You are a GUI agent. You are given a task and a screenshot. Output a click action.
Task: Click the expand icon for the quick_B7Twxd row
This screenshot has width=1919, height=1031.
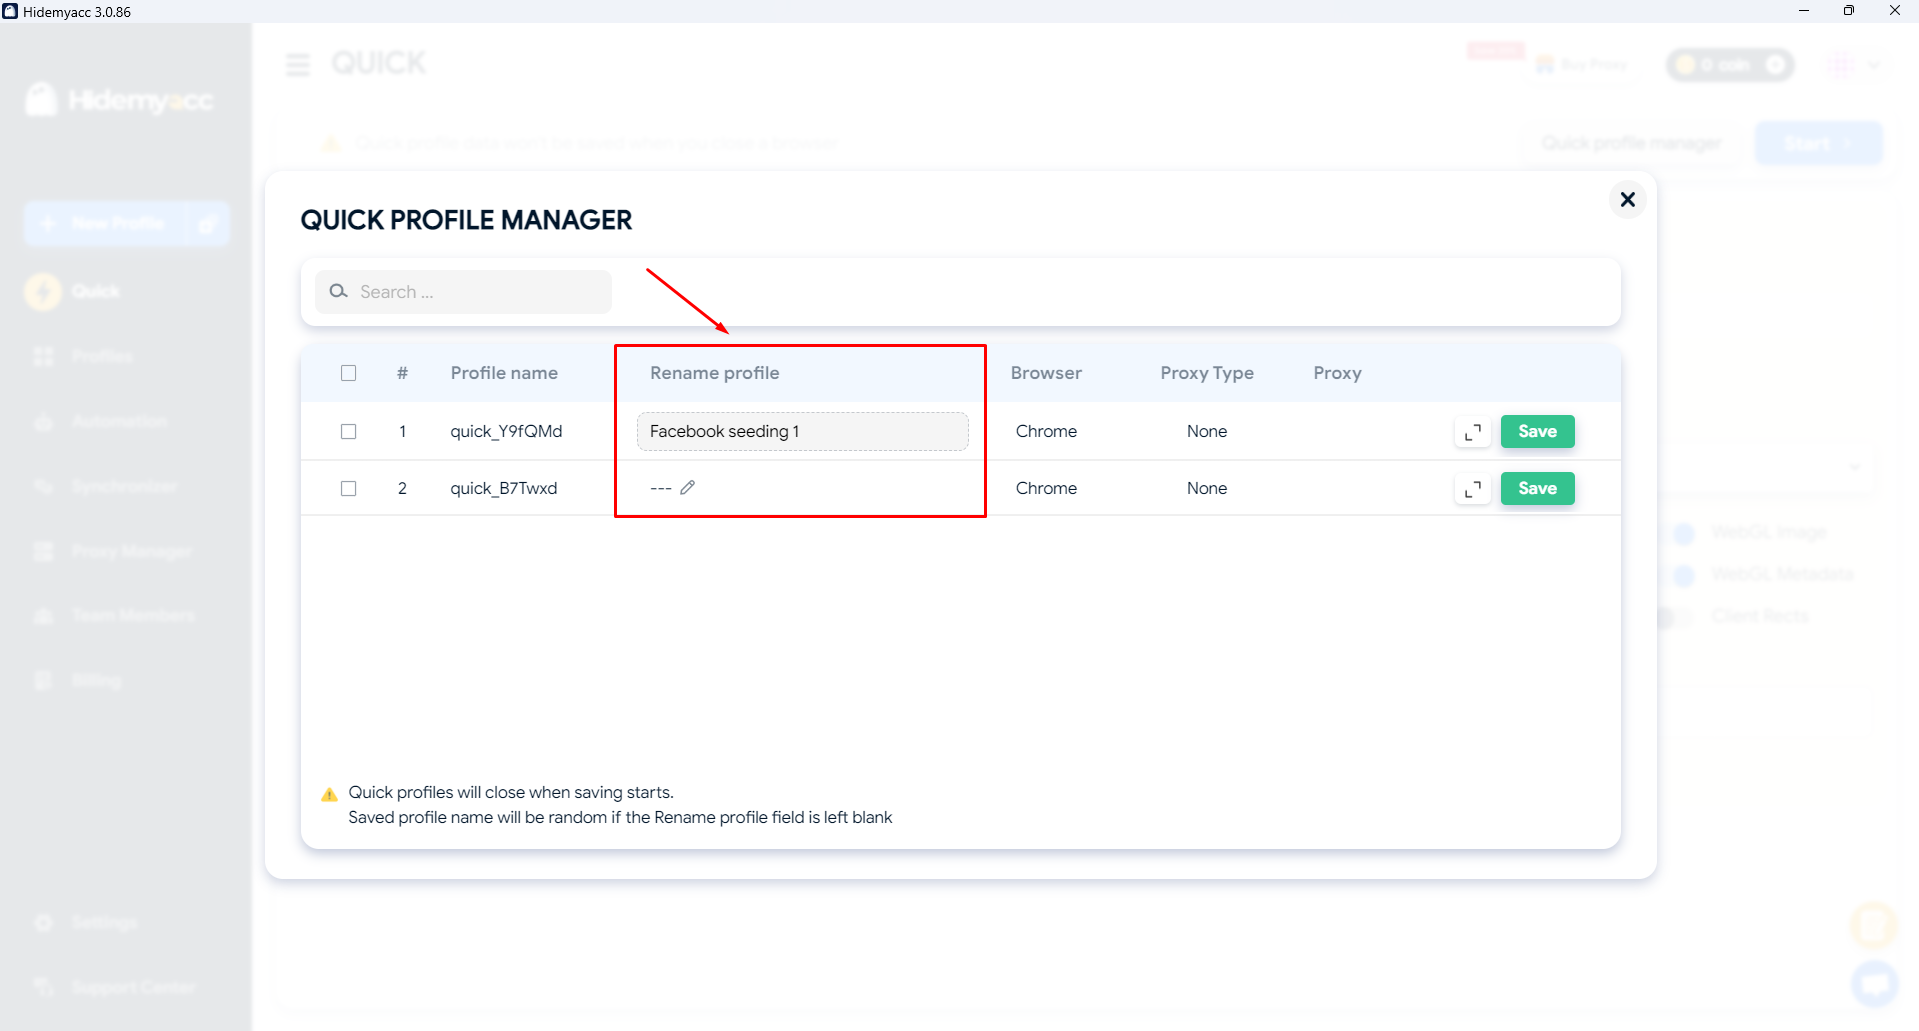pos(1472,489)
